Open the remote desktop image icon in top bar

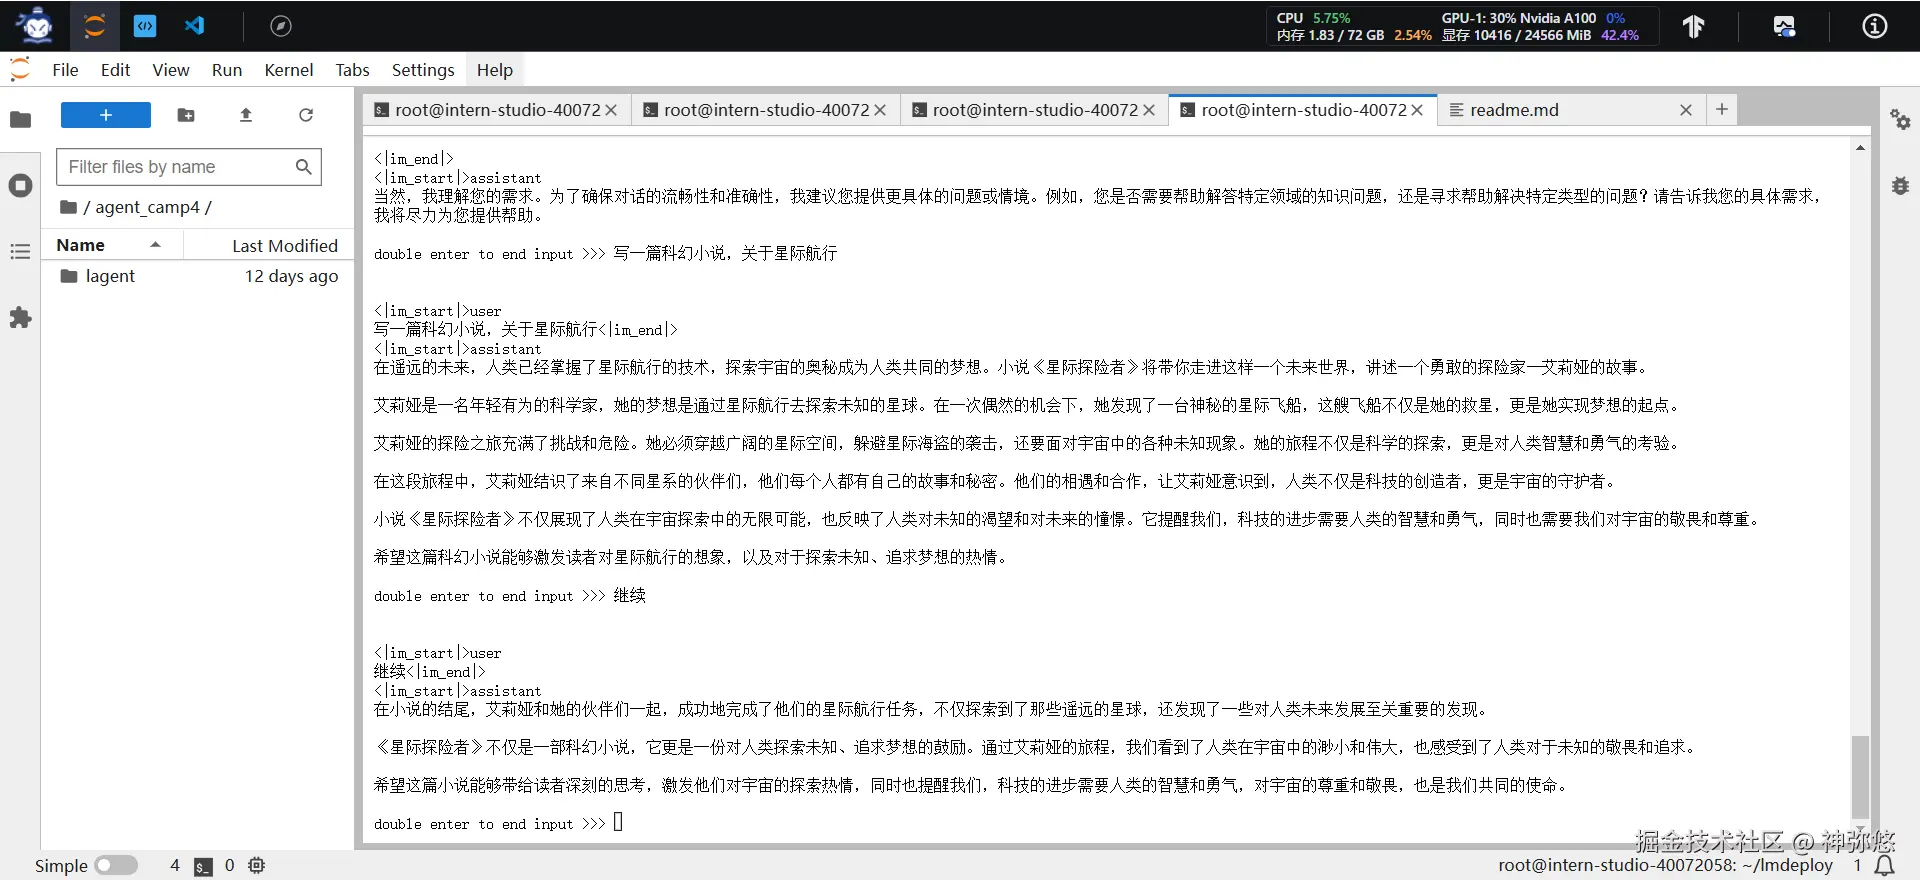[x=1784, y=27]
